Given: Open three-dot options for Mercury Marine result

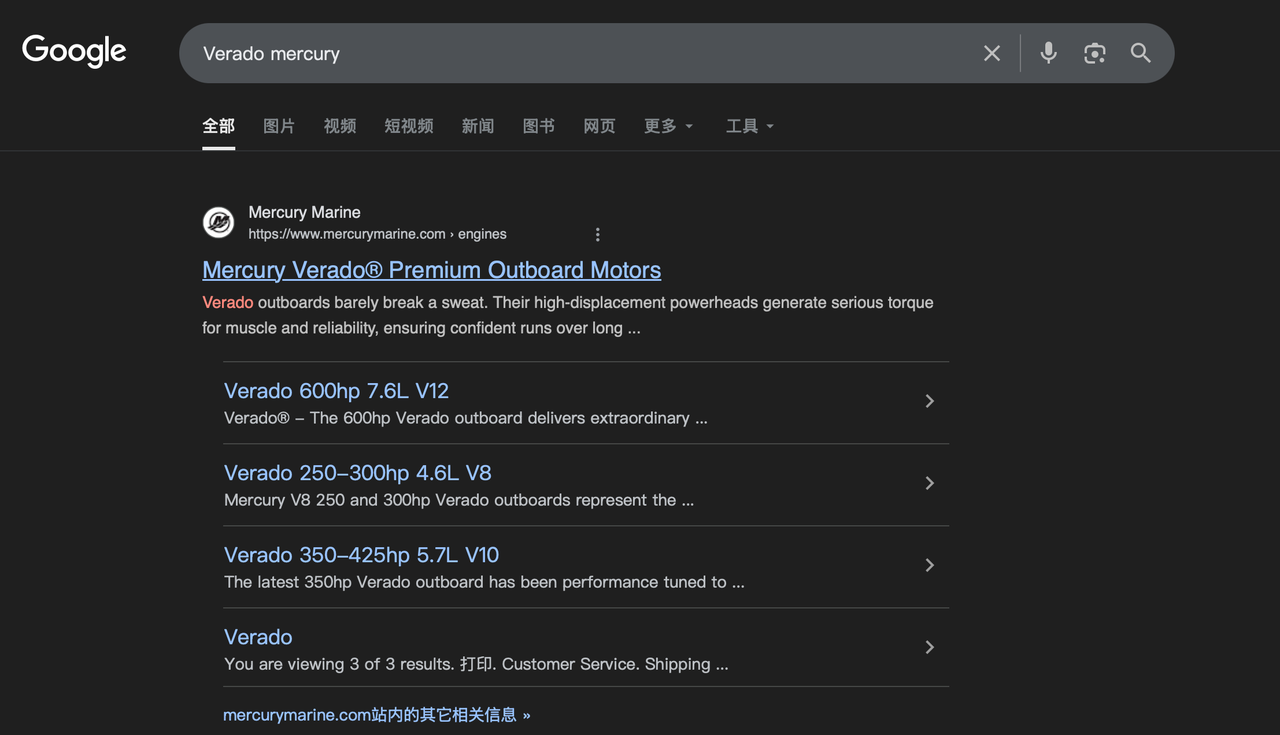Looking at the screenshot, I should point(597,234).
